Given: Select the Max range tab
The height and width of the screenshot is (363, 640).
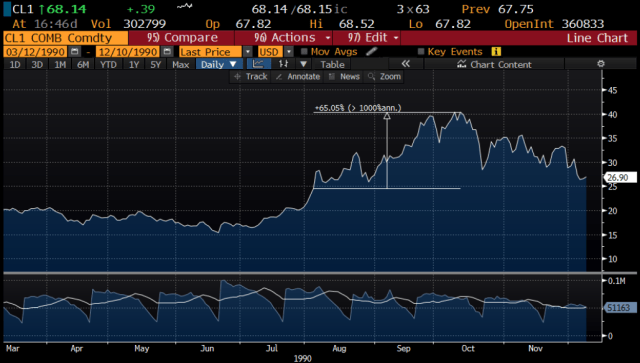Looking at the screenshot, I should coord(180,64).
